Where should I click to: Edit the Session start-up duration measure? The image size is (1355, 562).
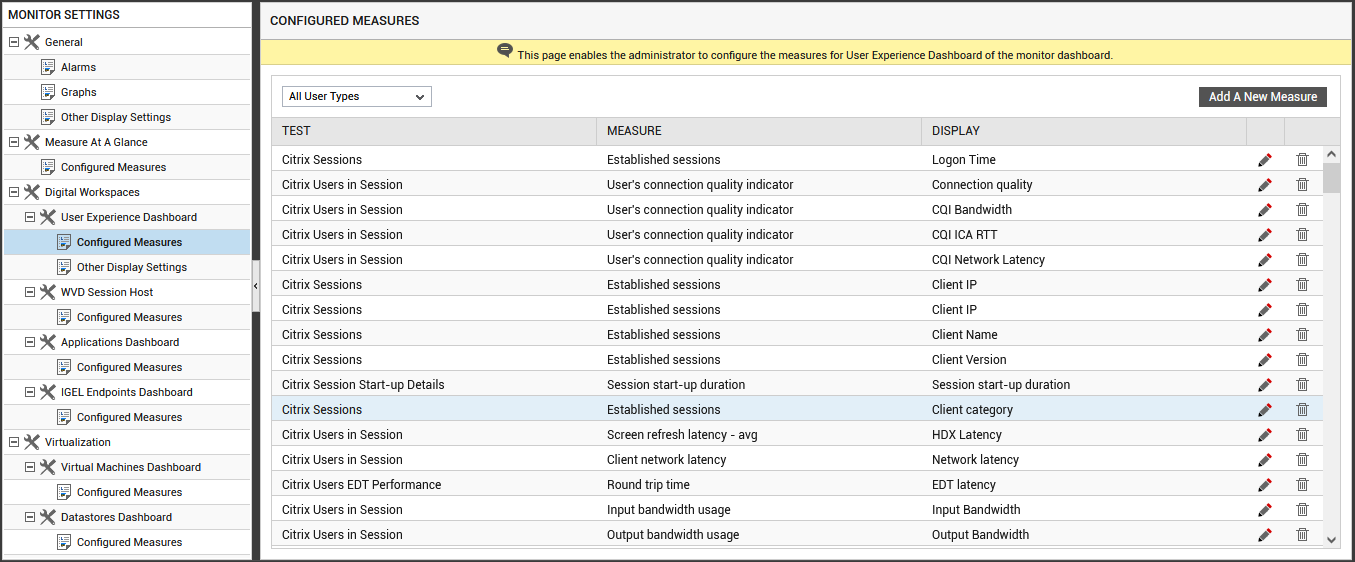[1265, 384]
